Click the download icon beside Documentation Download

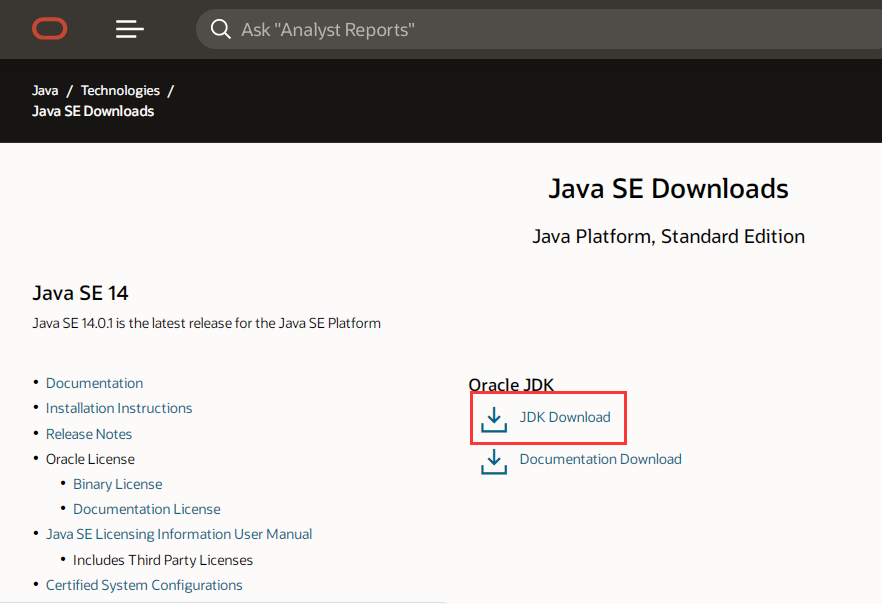(494, 461)
